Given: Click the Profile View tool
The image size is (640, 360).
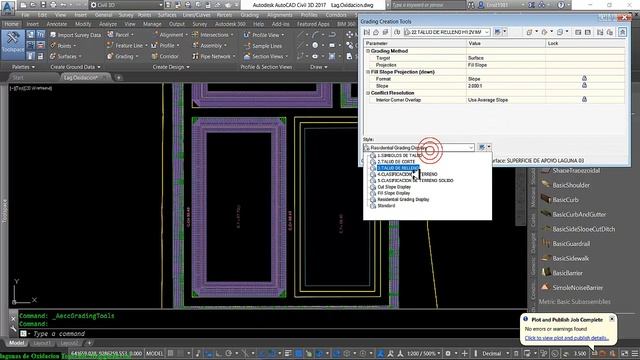Looking at the screenshot, I should pyautogui.click(x=264, y=35).
